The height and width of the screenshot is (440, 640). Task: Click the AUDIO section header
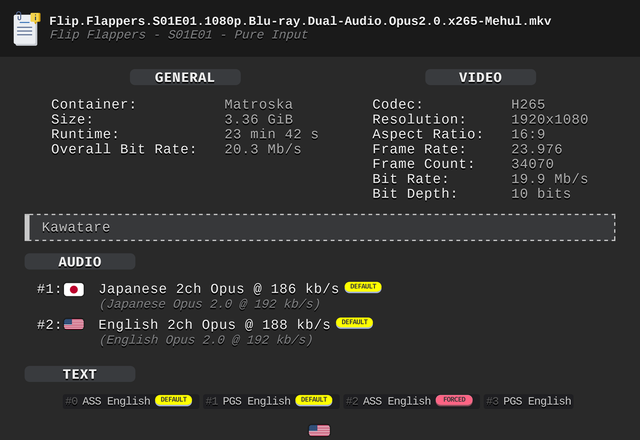[x=80, y=262]
